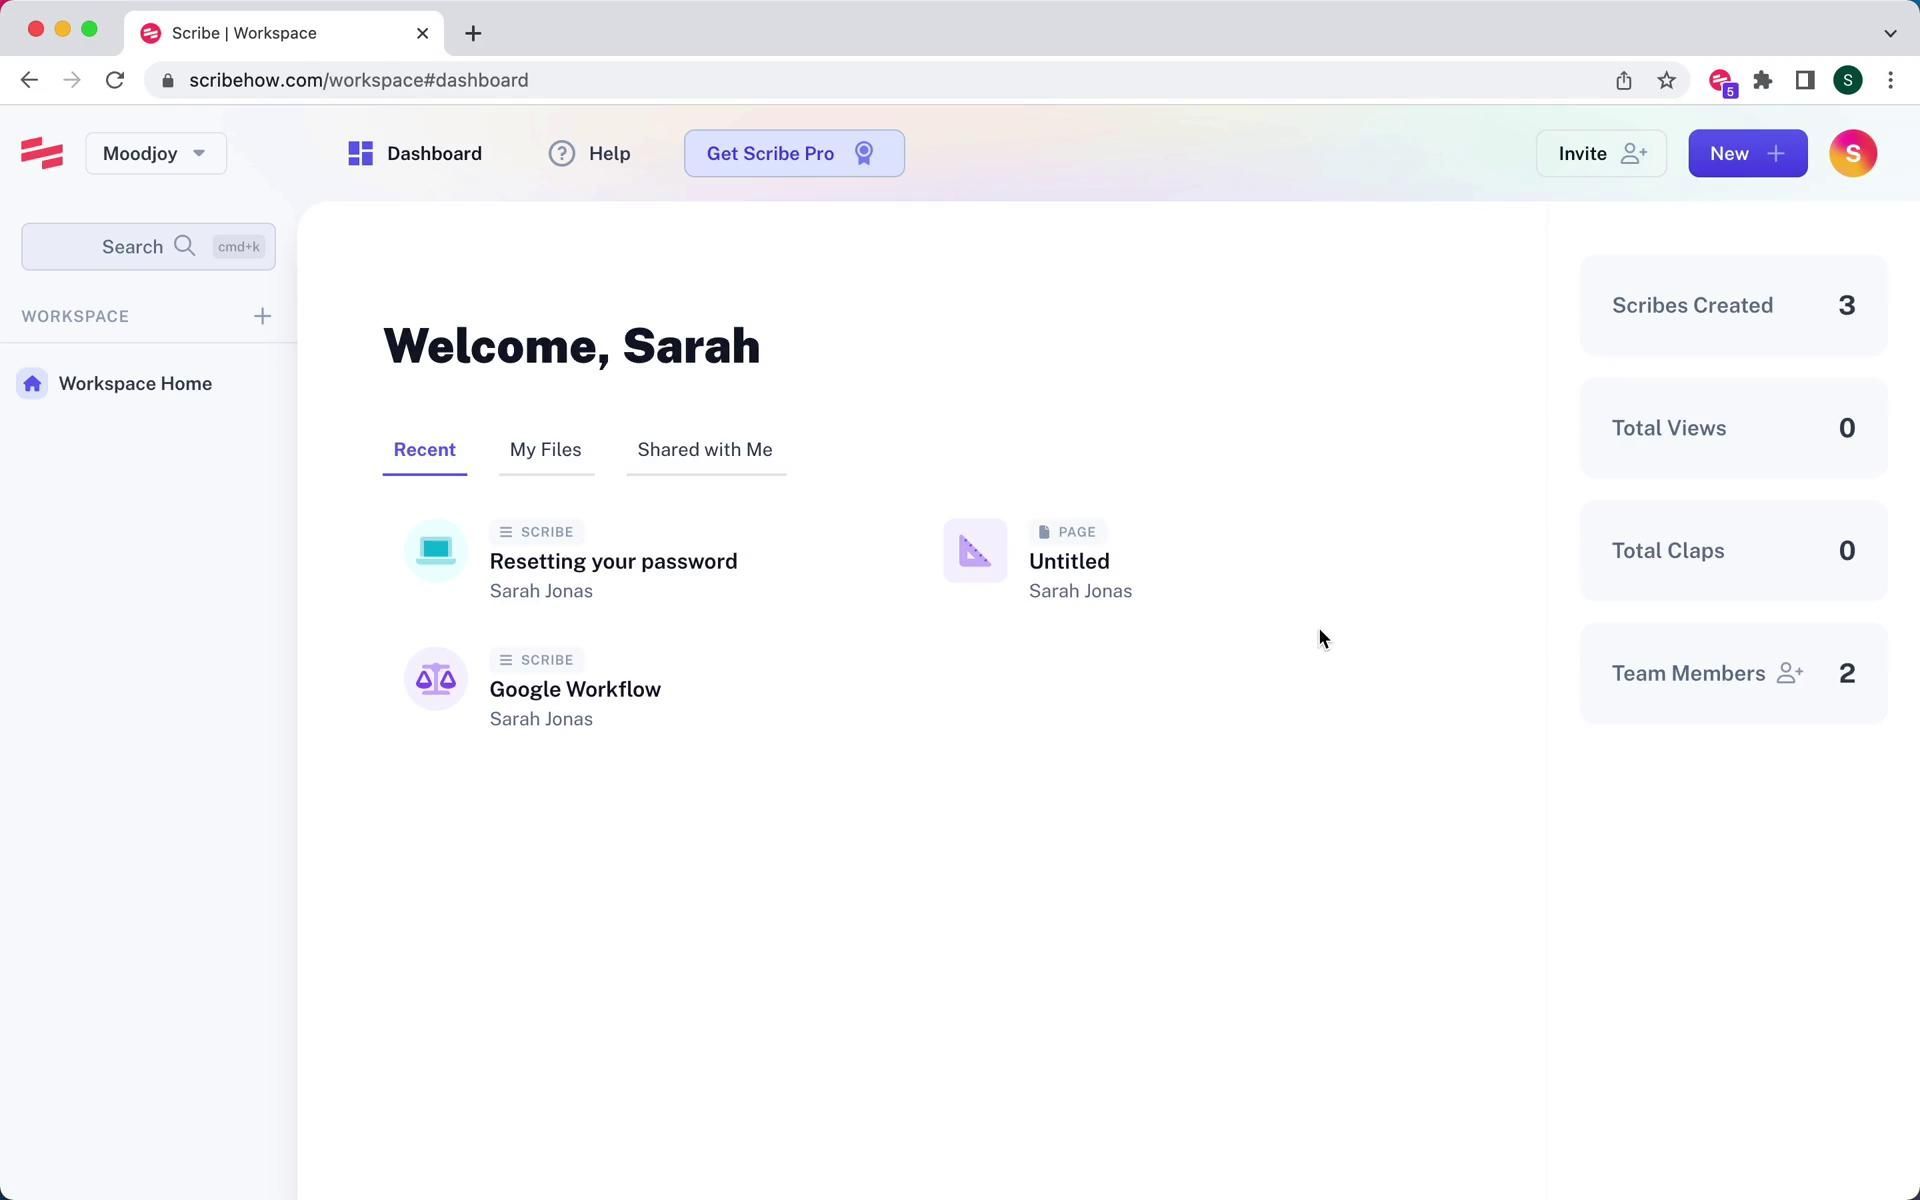This screenshot has height=1200, width=1920.
Task: Open the Moodjoy workspace dropdown
Action: tap(155, 153)
